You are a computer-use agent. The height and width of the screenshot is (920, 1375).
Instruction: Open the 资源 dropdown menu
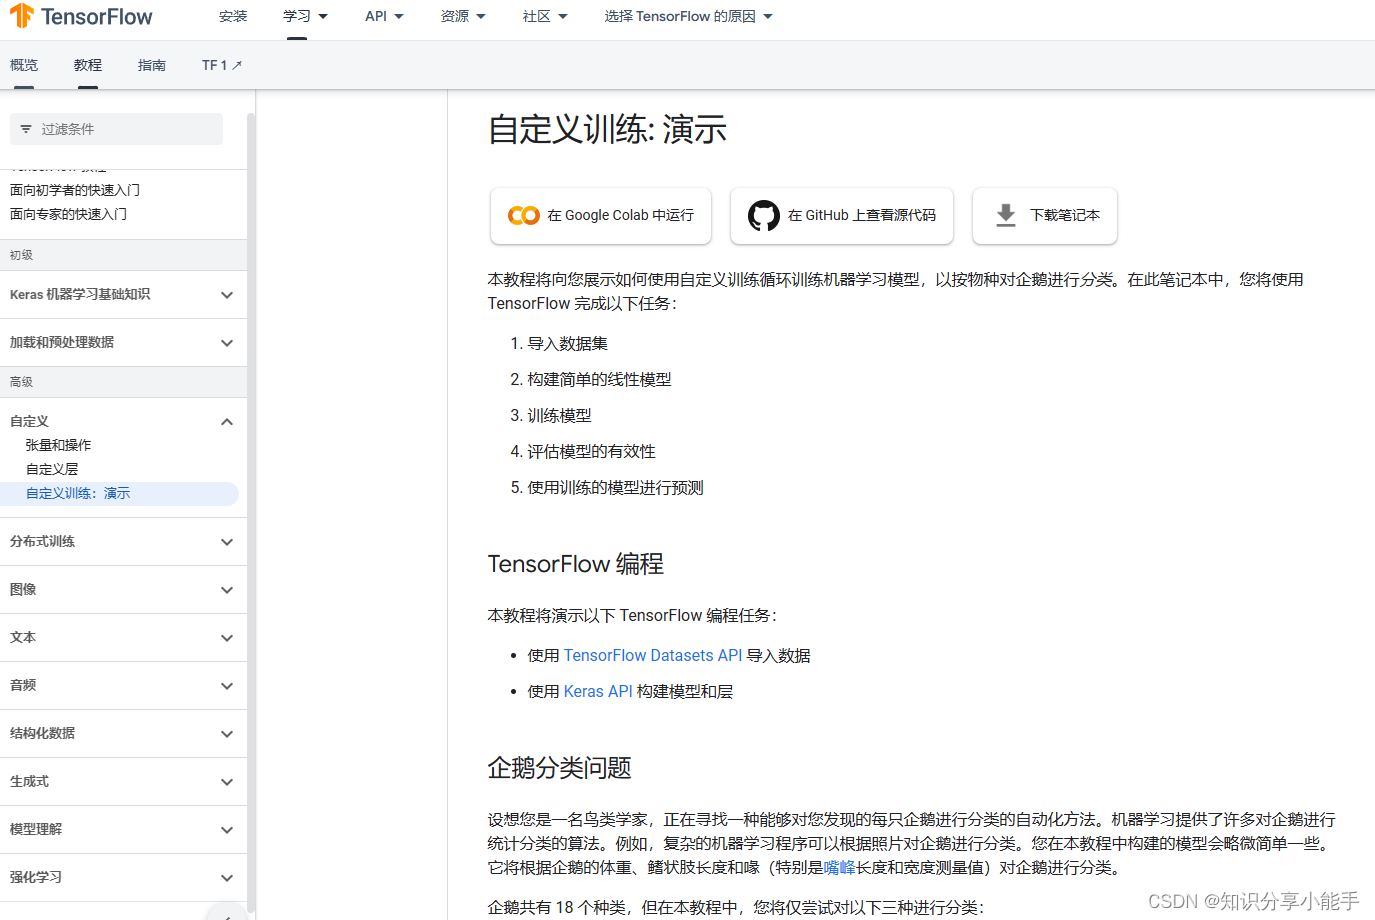click(463, 16)
